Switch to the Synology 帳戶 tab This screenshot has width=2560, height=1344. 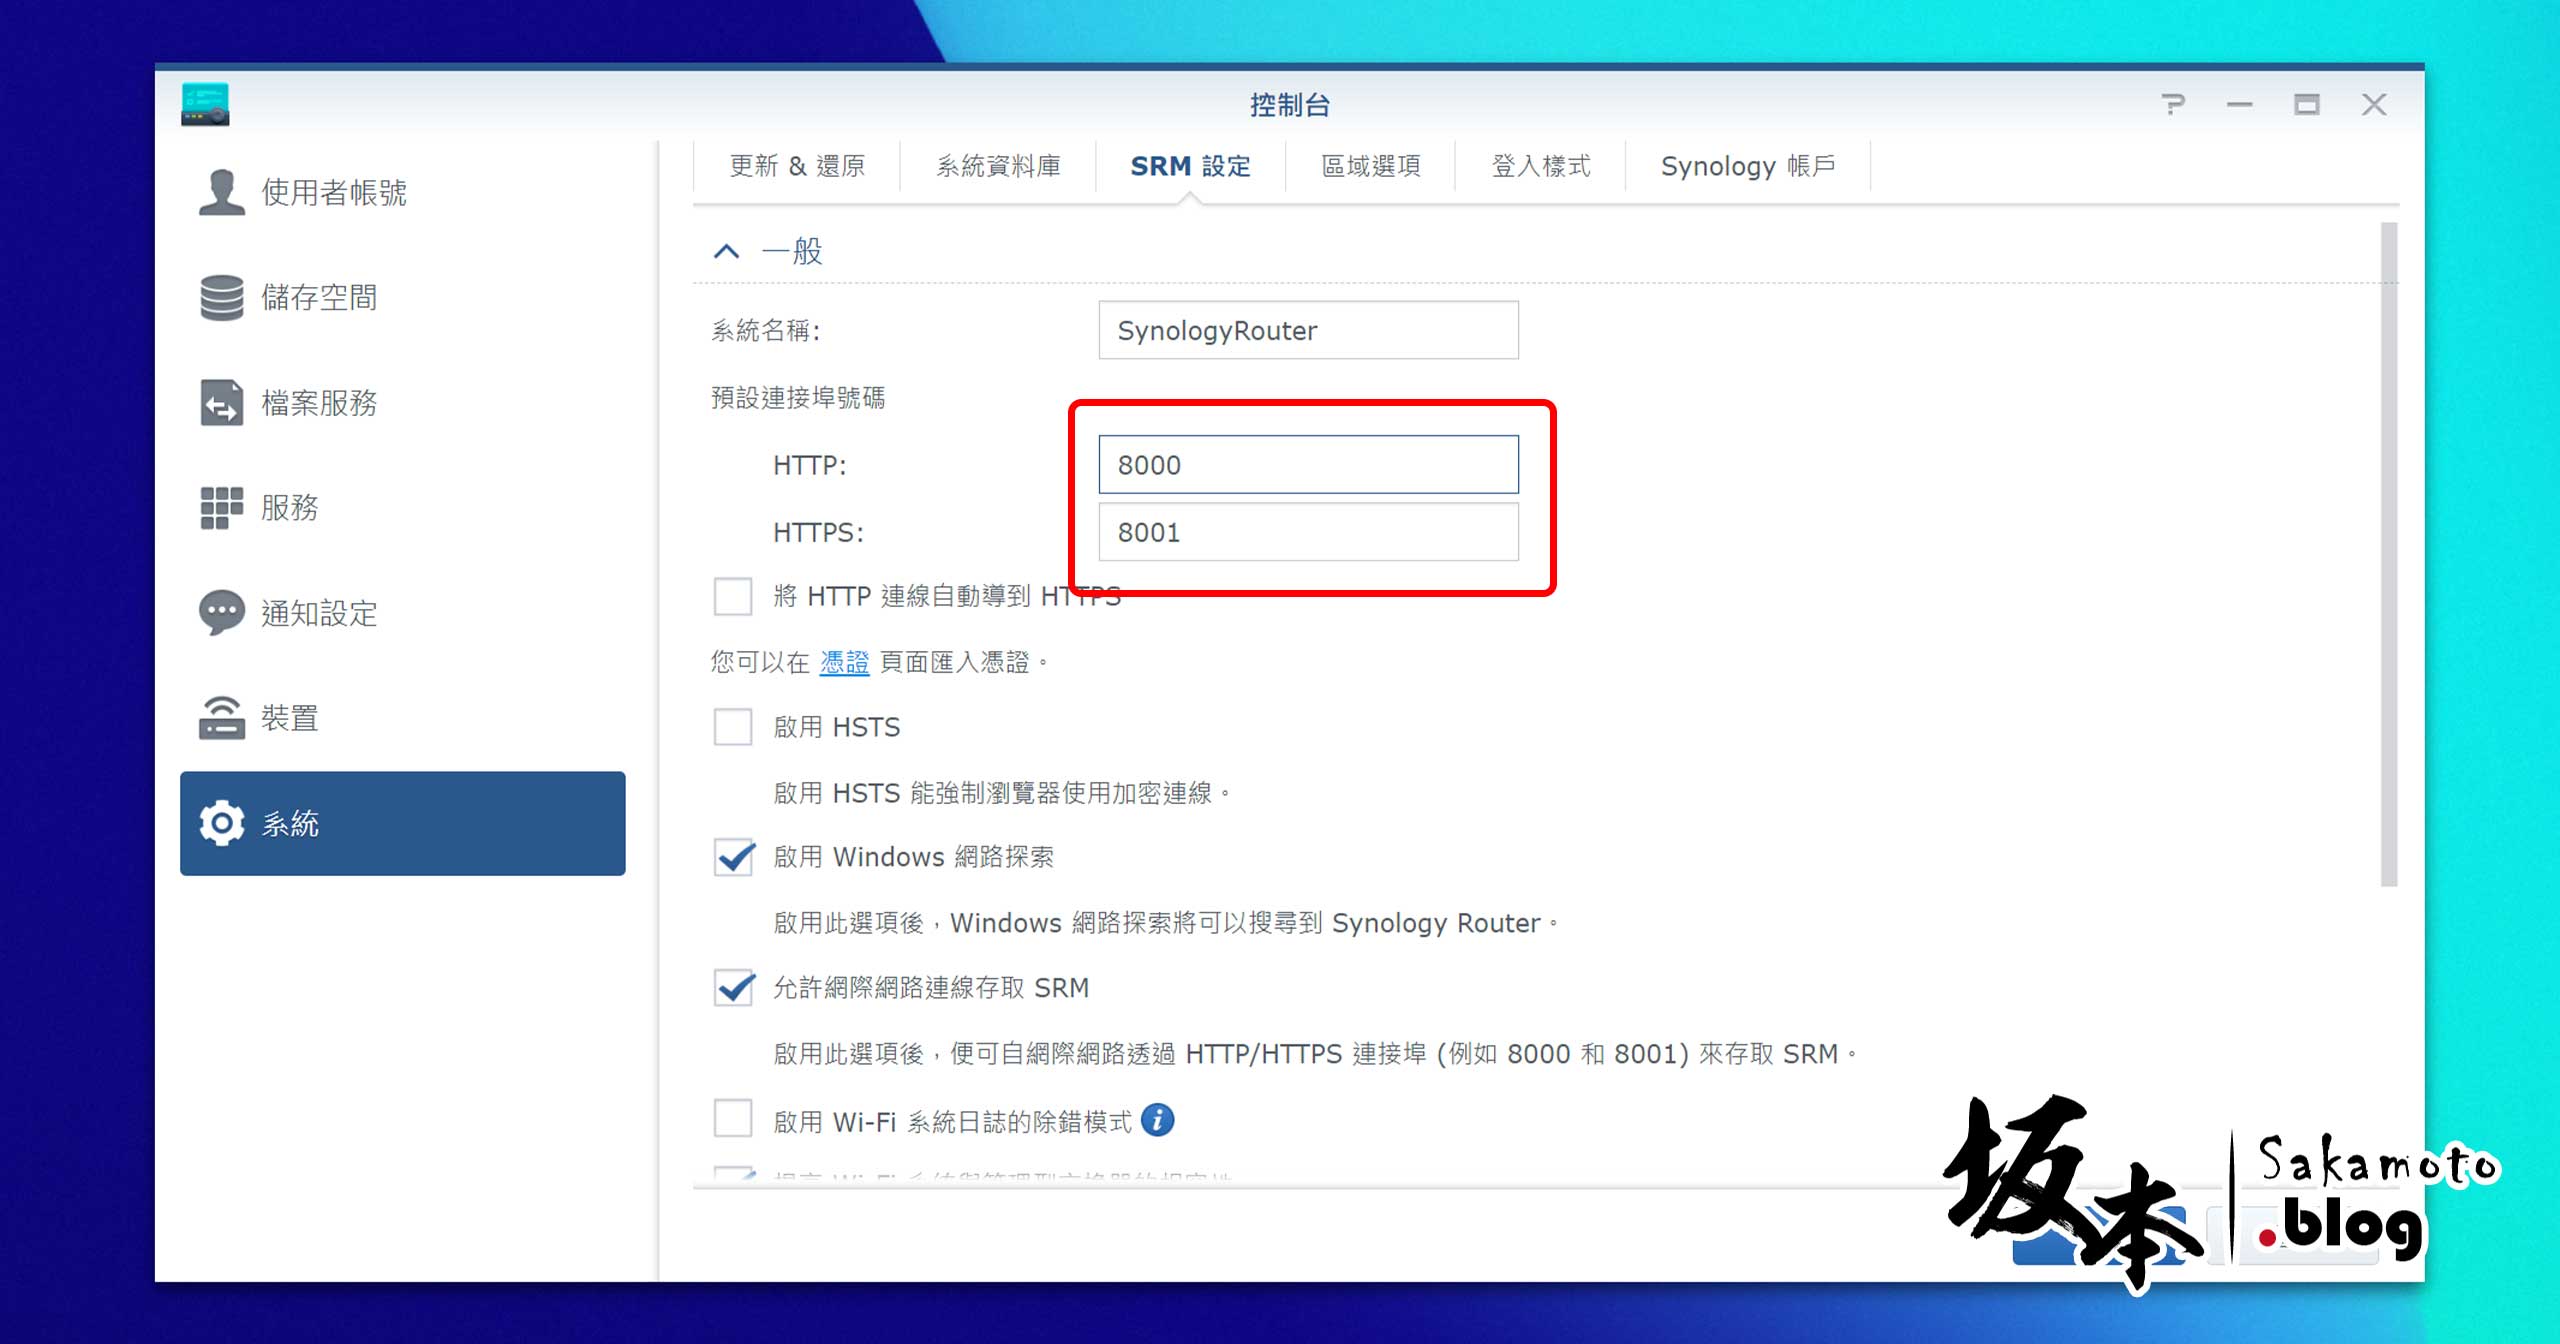click(1747, 166)
